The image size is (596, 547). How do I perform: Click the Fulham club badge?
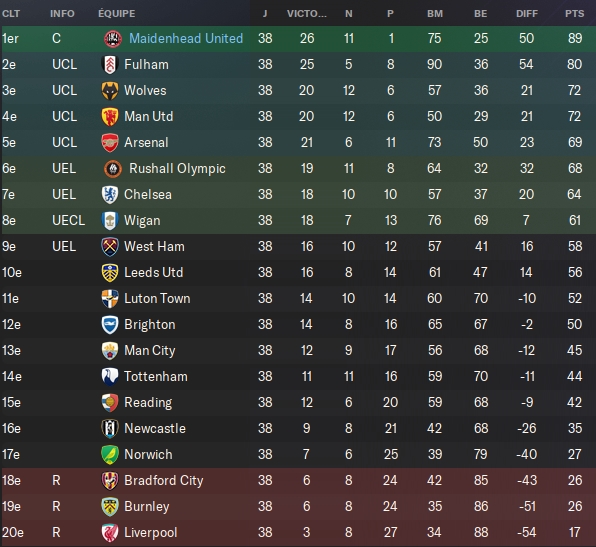pyautogui.click(x=110, y=65)
